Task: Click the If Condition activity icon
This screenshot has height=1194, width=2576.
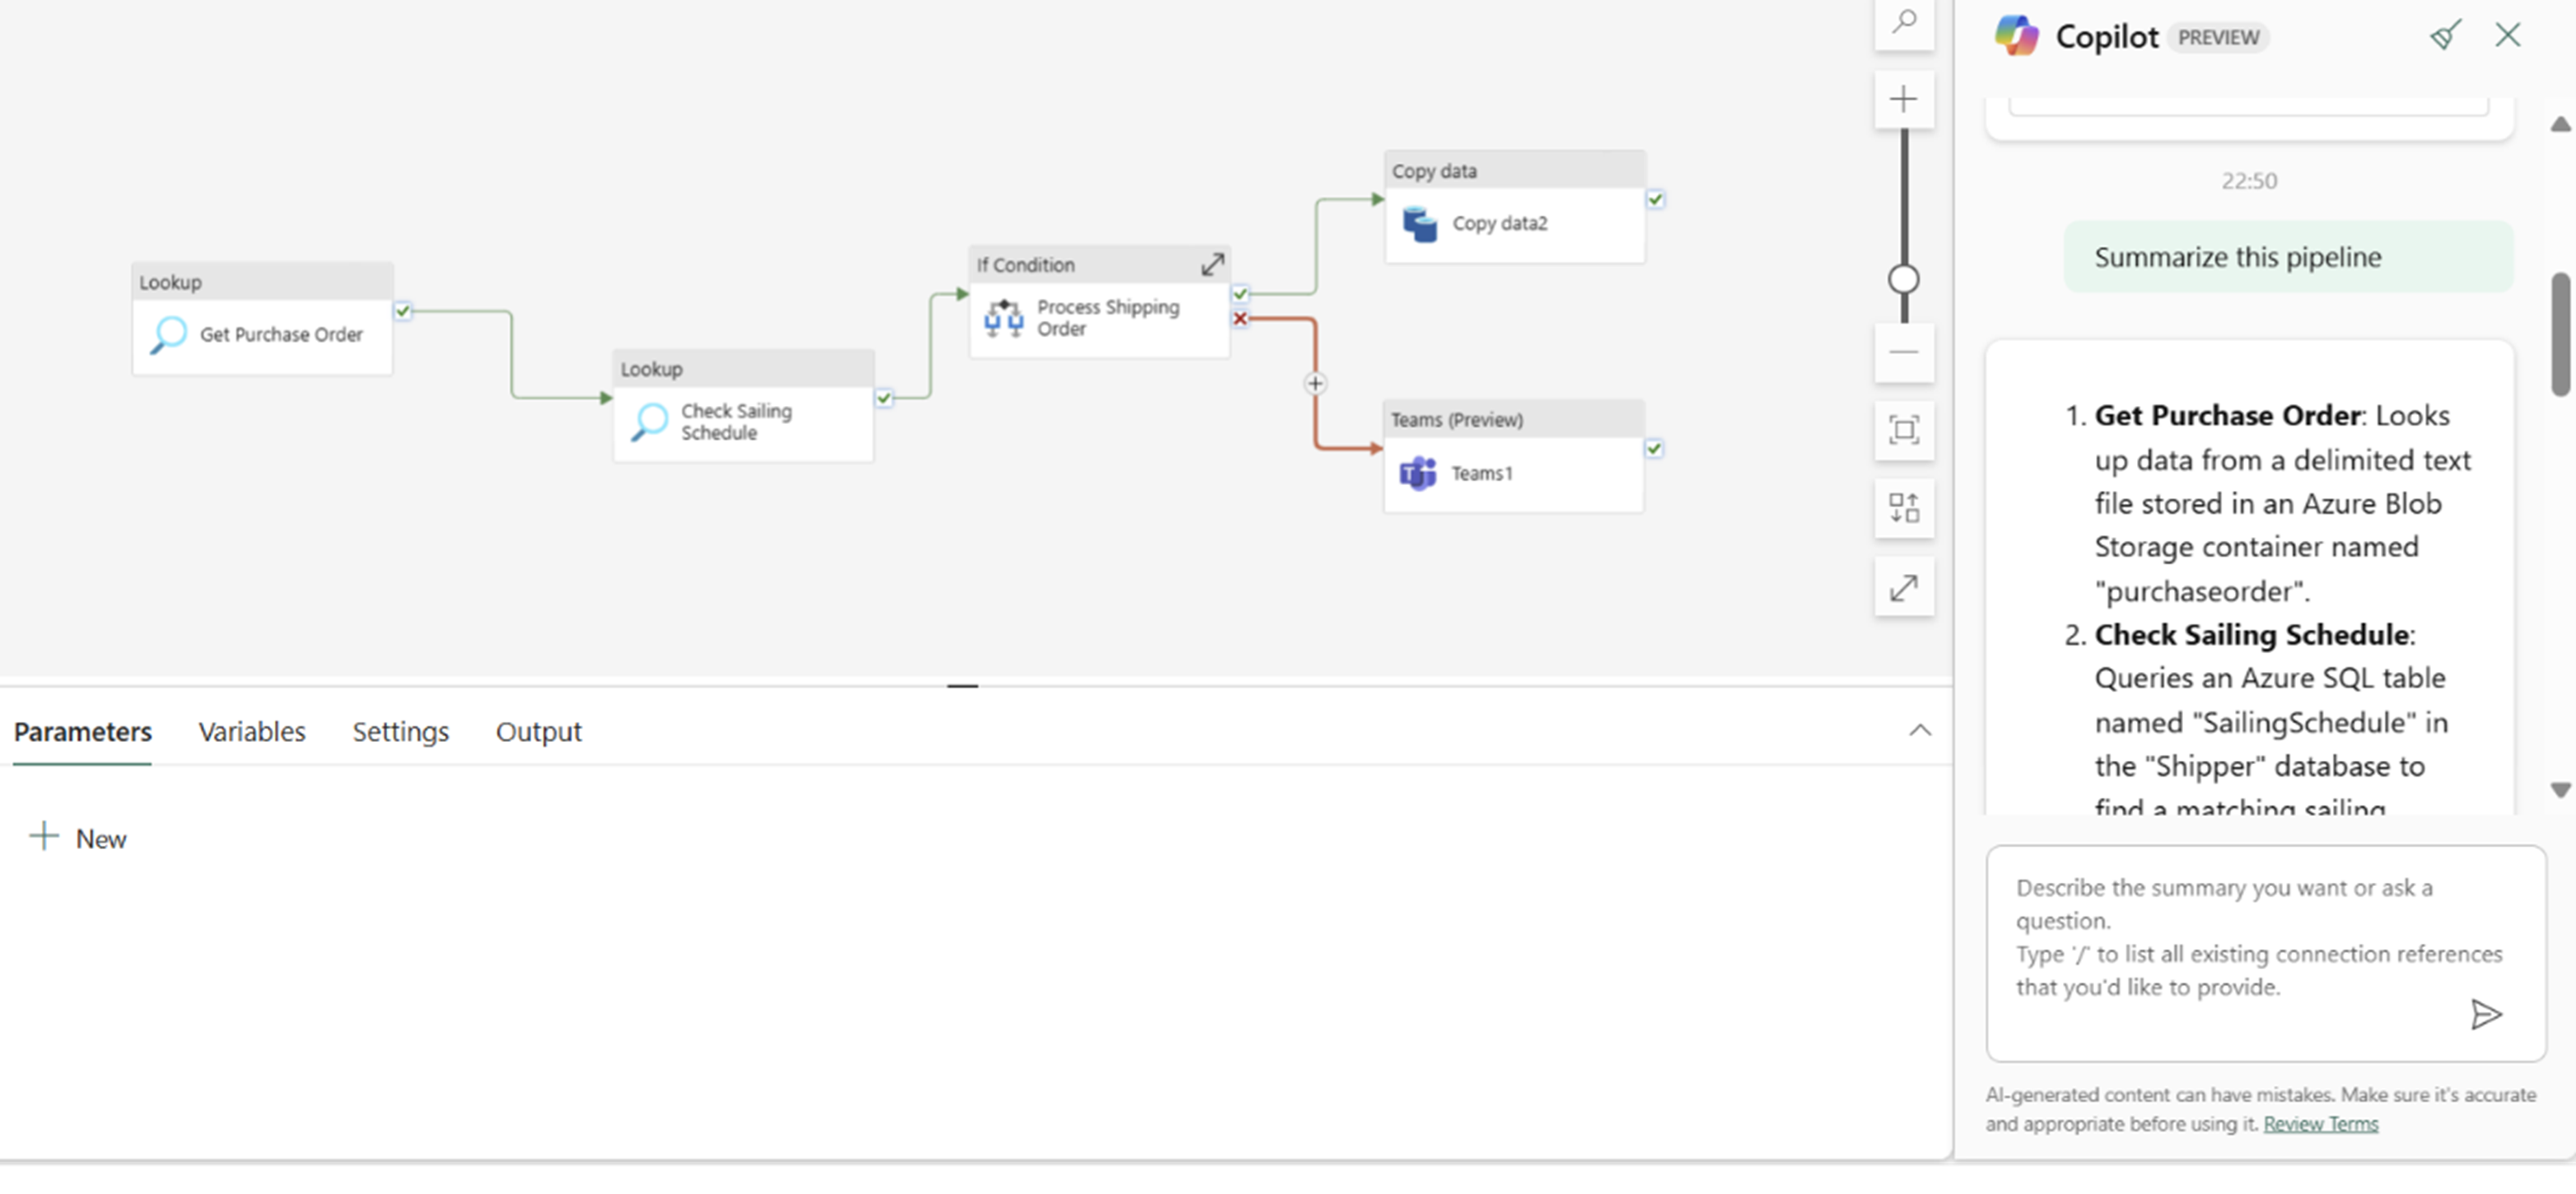Action: click(1004, 315)
